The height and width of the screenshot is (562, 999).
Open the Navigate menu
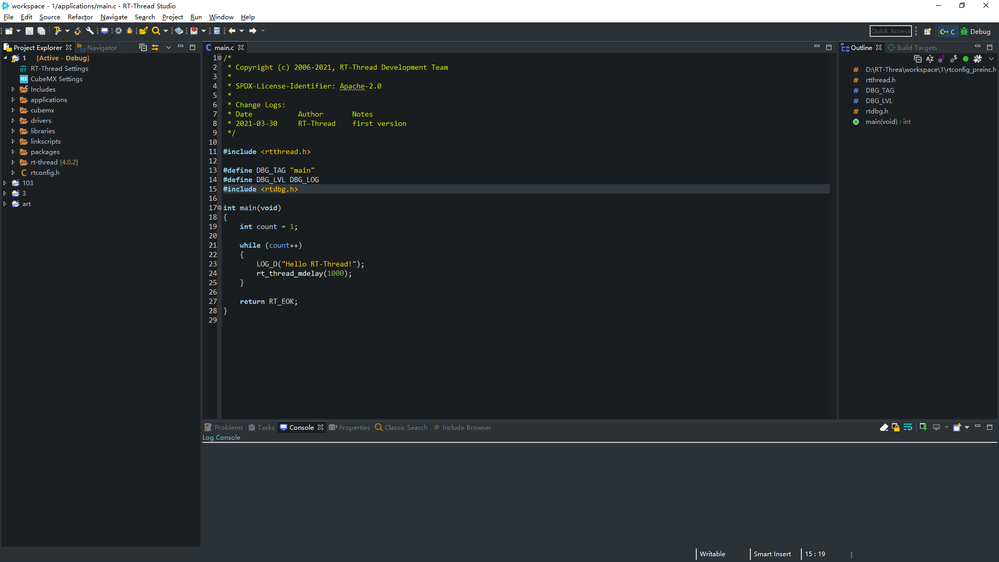point(113,17)
